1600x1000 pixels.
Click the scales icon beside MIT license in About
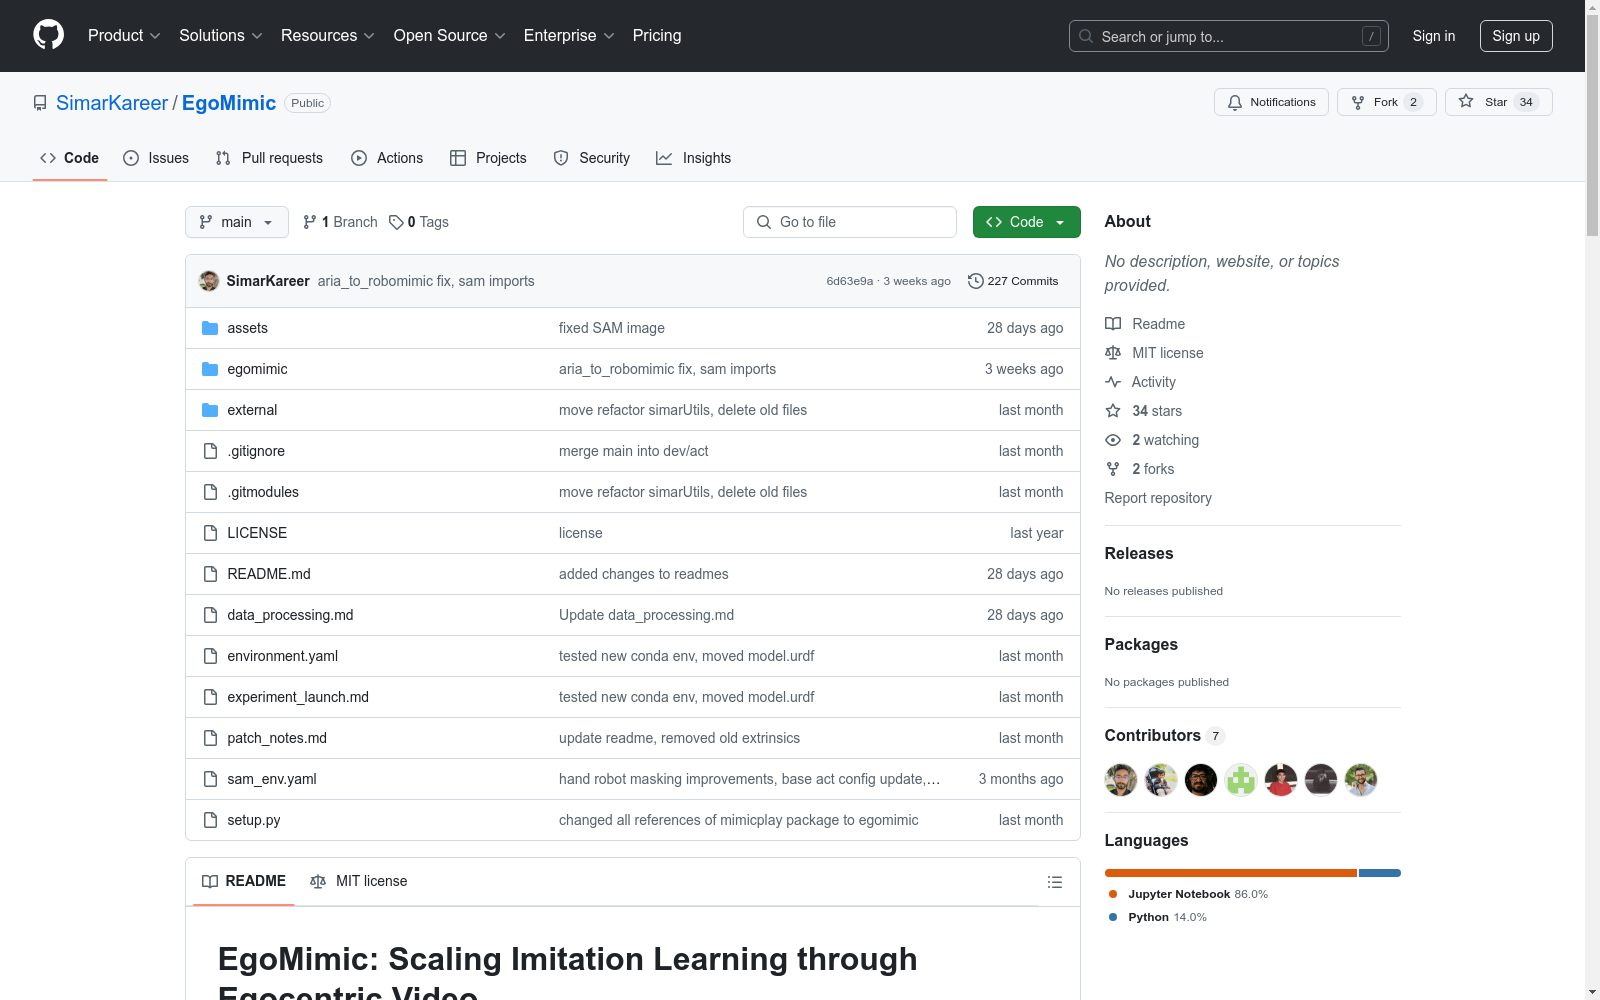click(x=1113, y=353)
